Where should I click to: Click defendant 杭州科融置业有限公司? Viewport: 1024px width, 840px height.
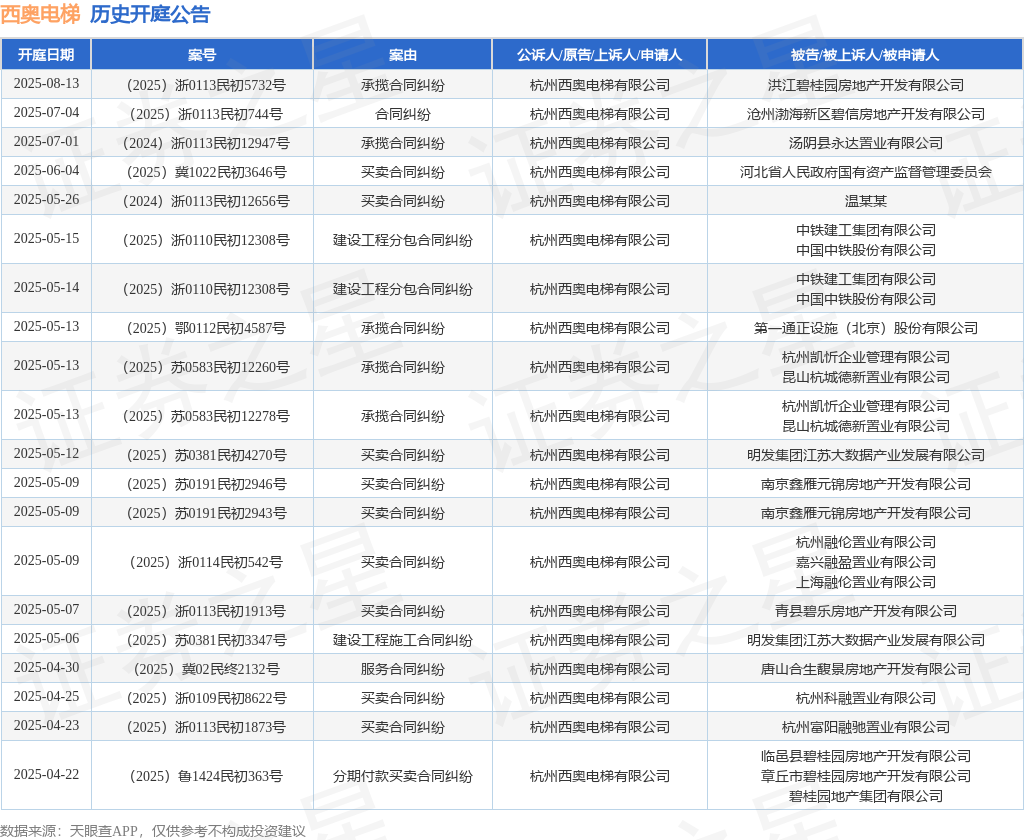coord(865,698)
